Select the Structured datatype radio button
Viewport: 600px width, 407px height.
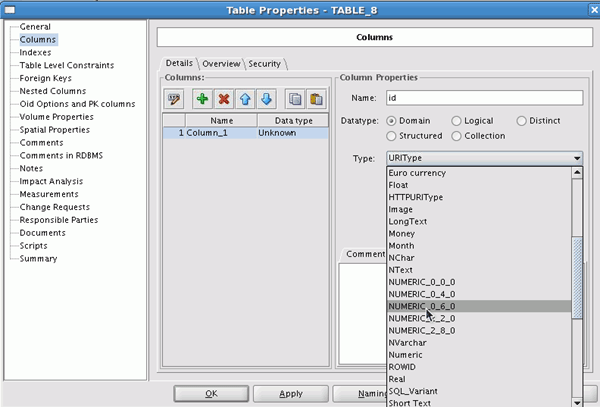click(x=391, y=136)
